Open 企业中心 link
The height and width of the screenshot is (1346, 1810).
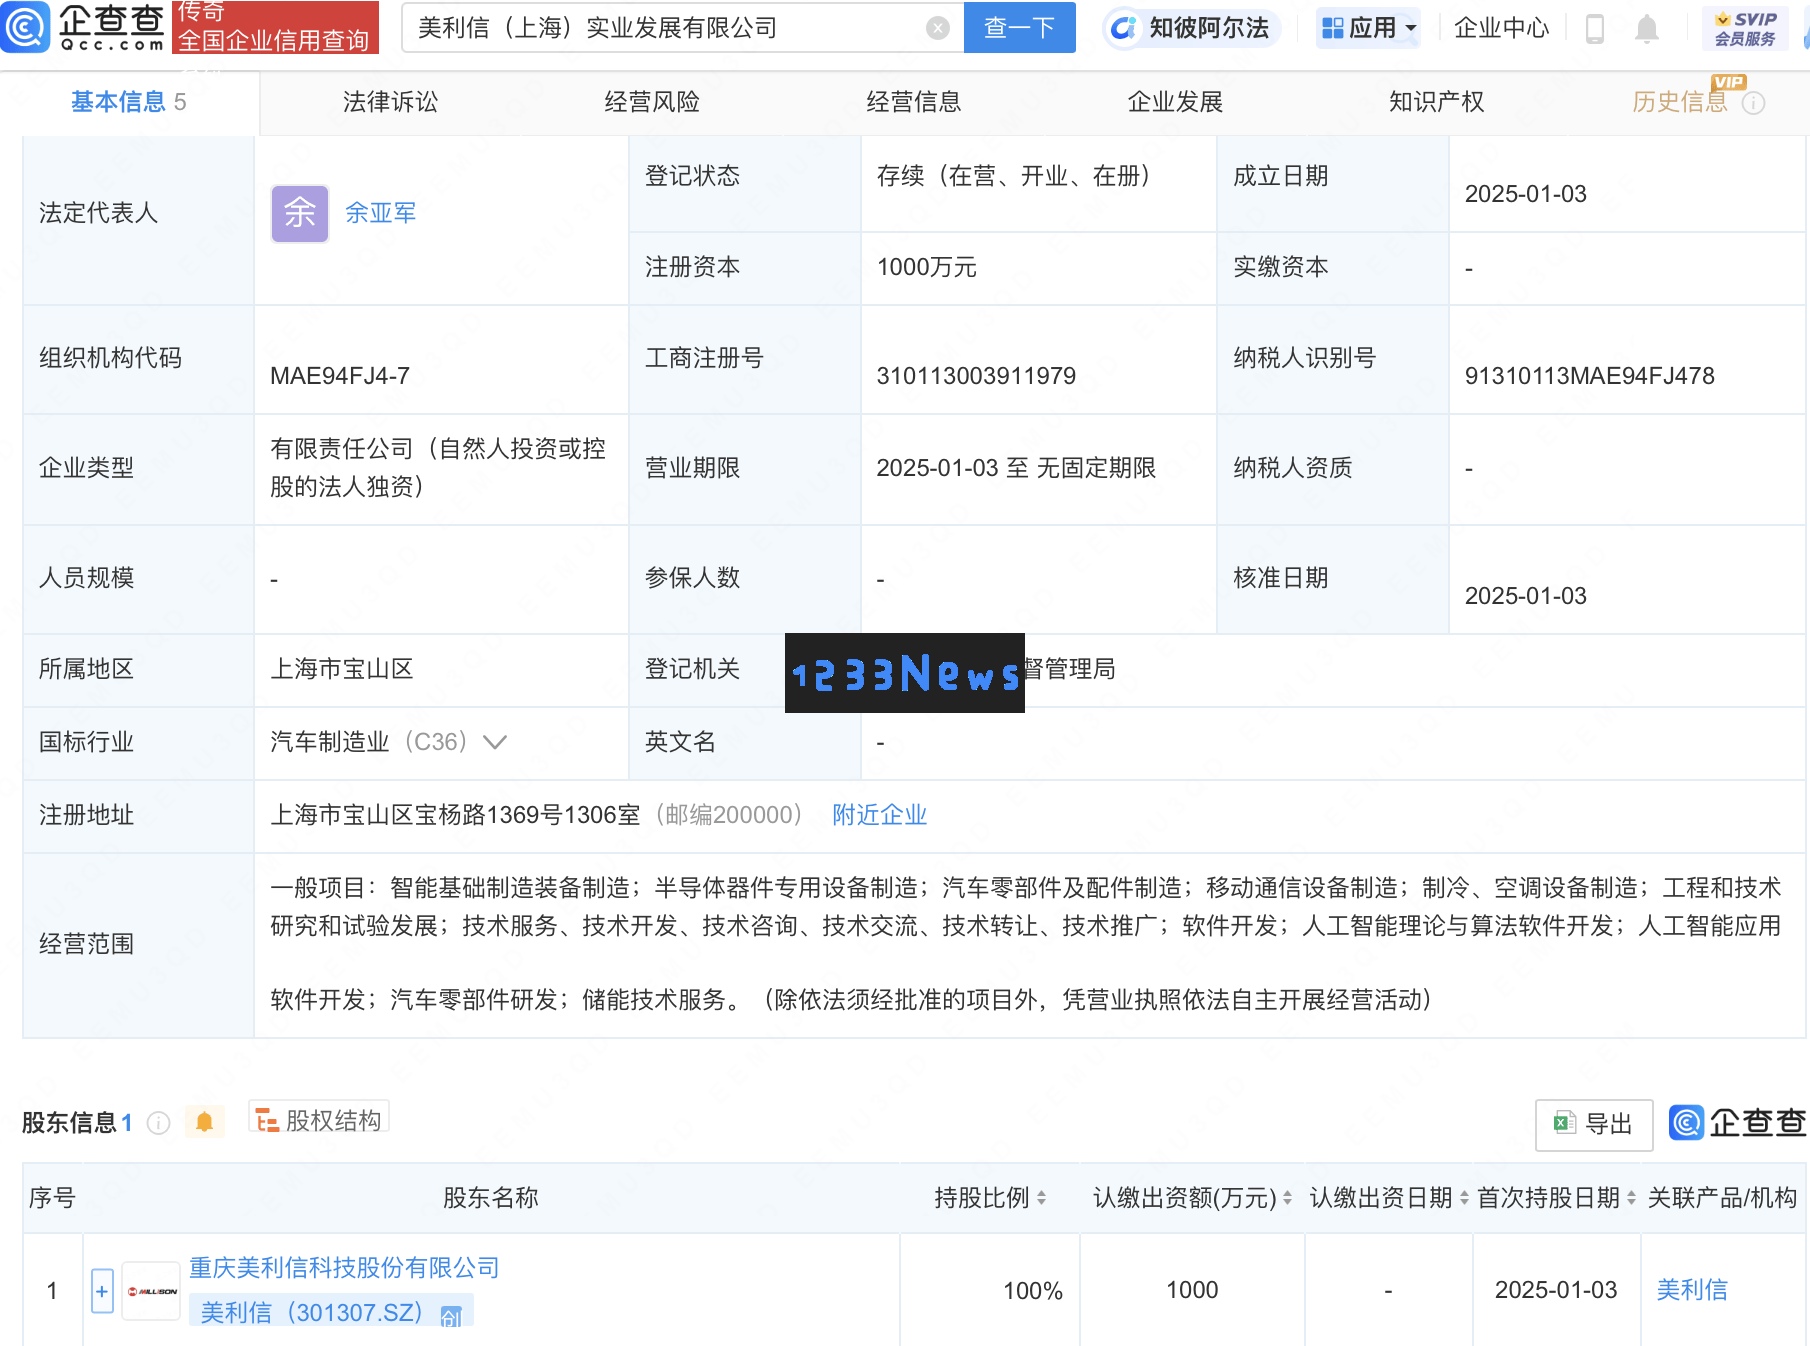tap(1501, 28)
